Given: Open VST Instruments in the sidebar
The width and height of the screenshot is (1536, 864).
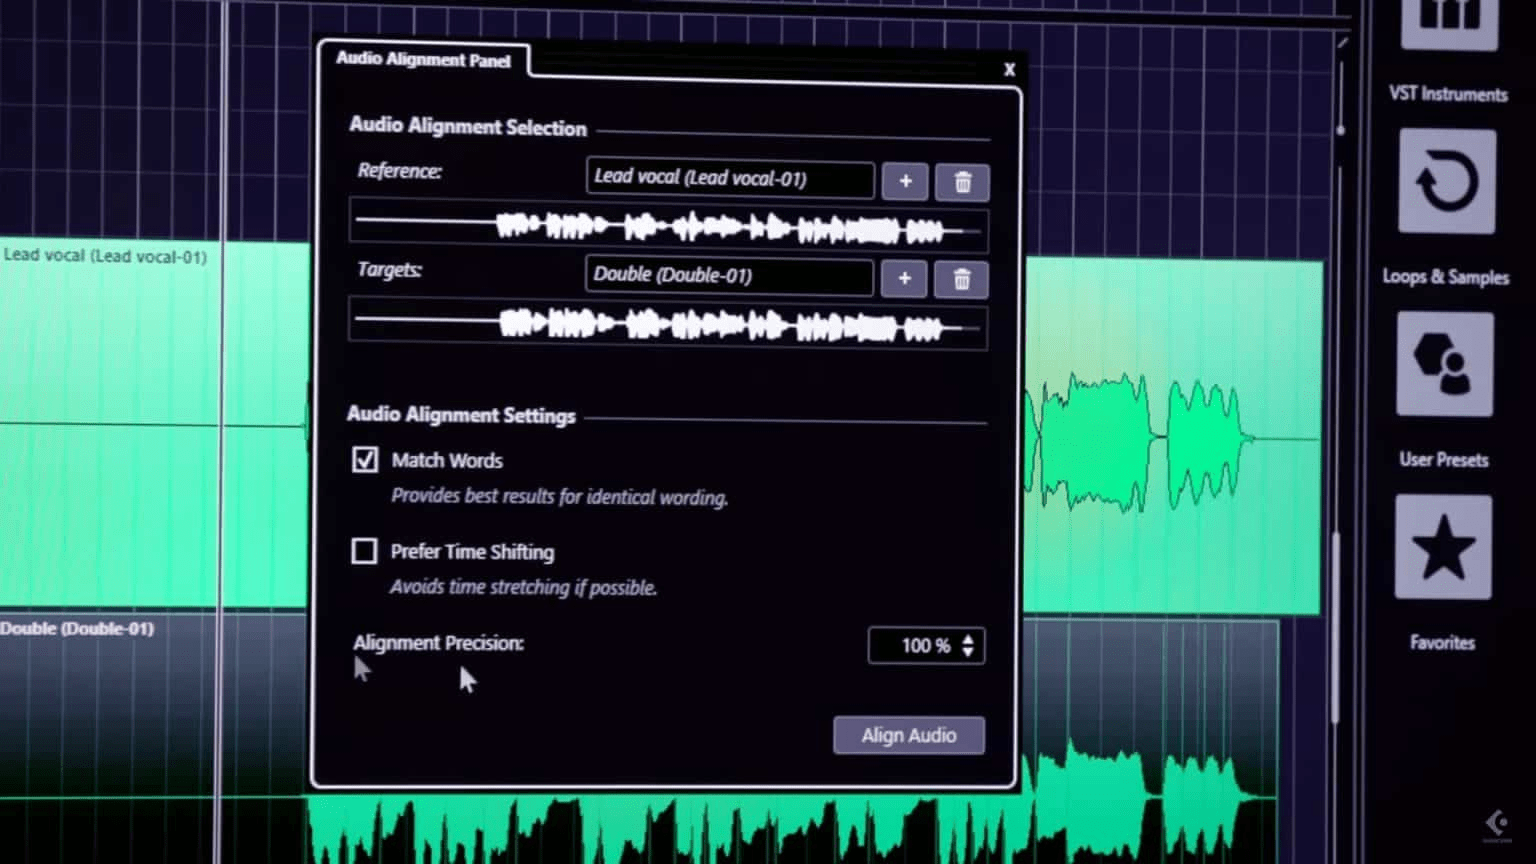Looking at the screenshot, I should tap(1448, 25).
